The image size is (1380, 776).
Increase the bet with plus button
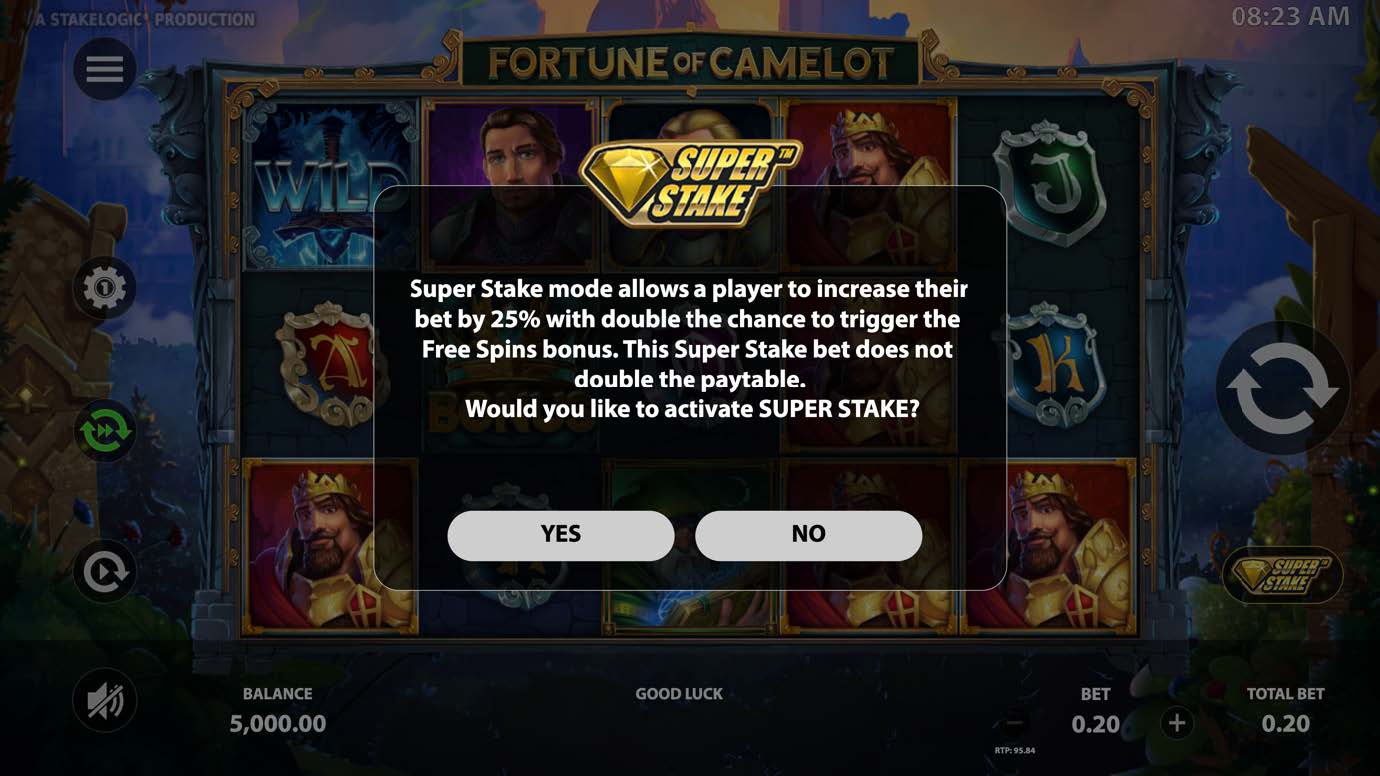coord(1177,723)
